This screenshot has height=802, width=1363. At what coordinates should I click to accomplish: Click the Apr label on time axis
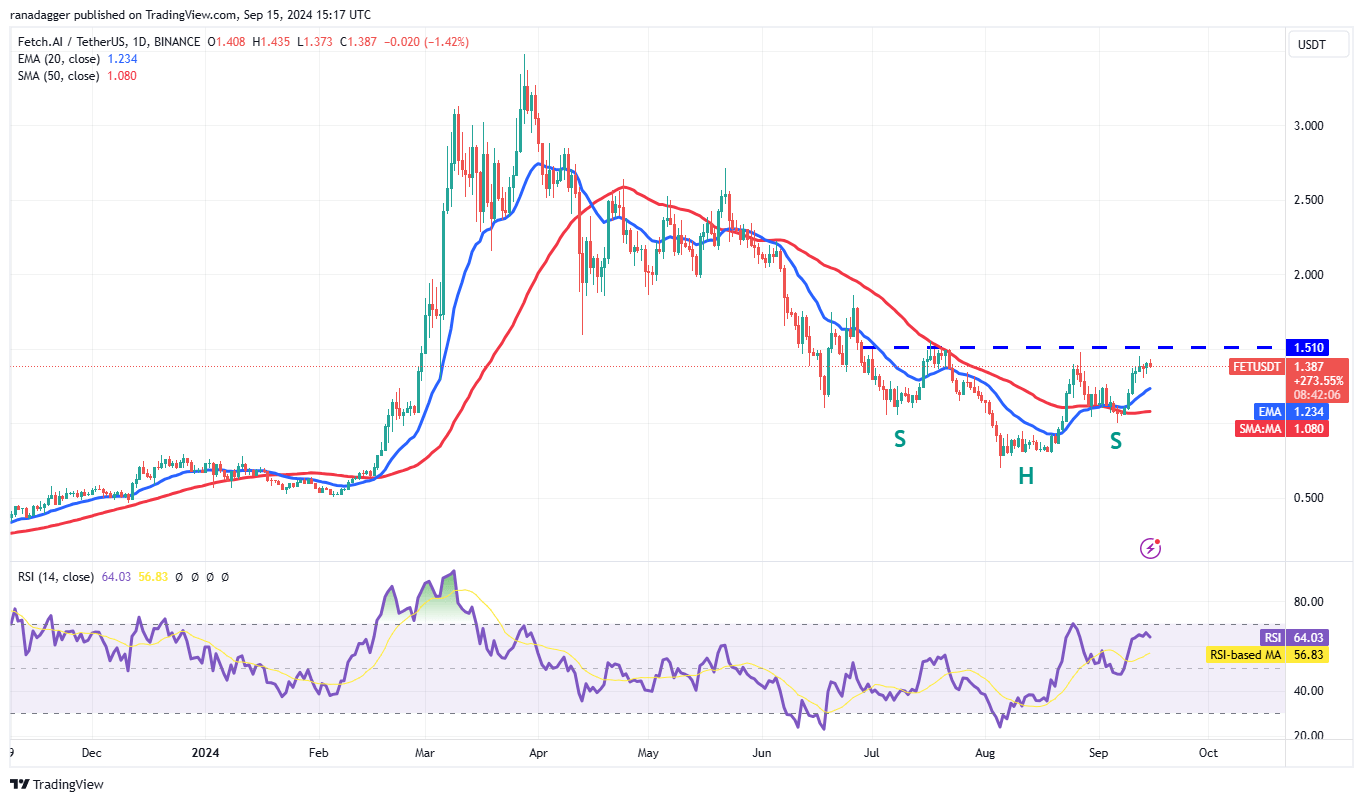[x=538, y=753]
